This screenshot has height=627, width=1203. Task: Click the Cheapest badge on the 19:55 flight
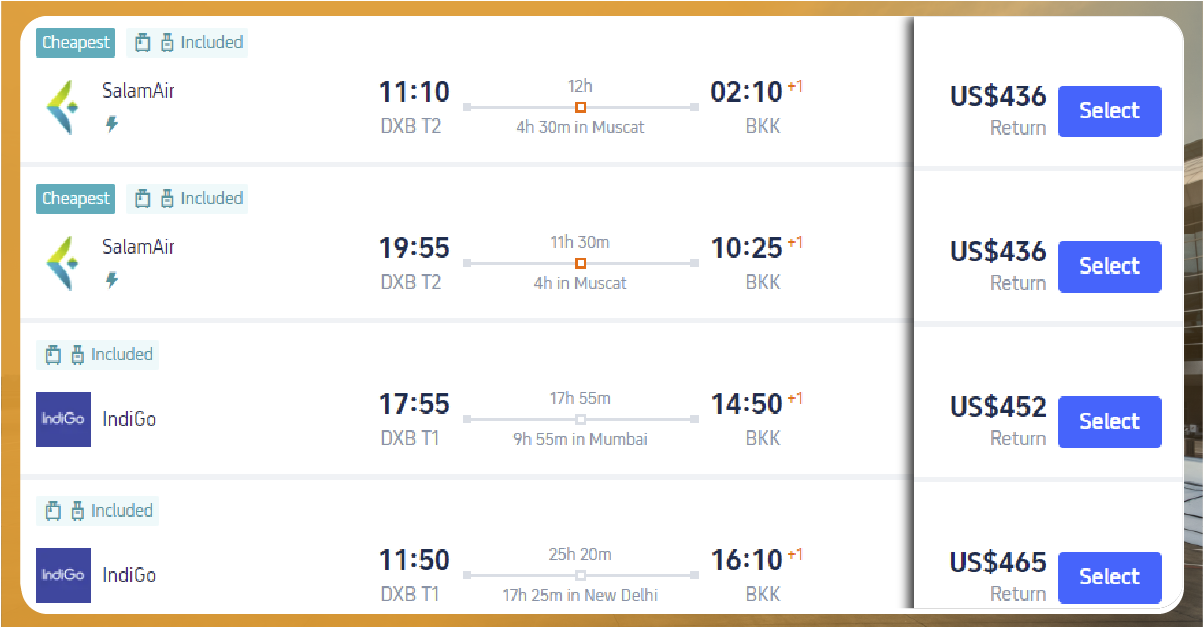[76, 198]
